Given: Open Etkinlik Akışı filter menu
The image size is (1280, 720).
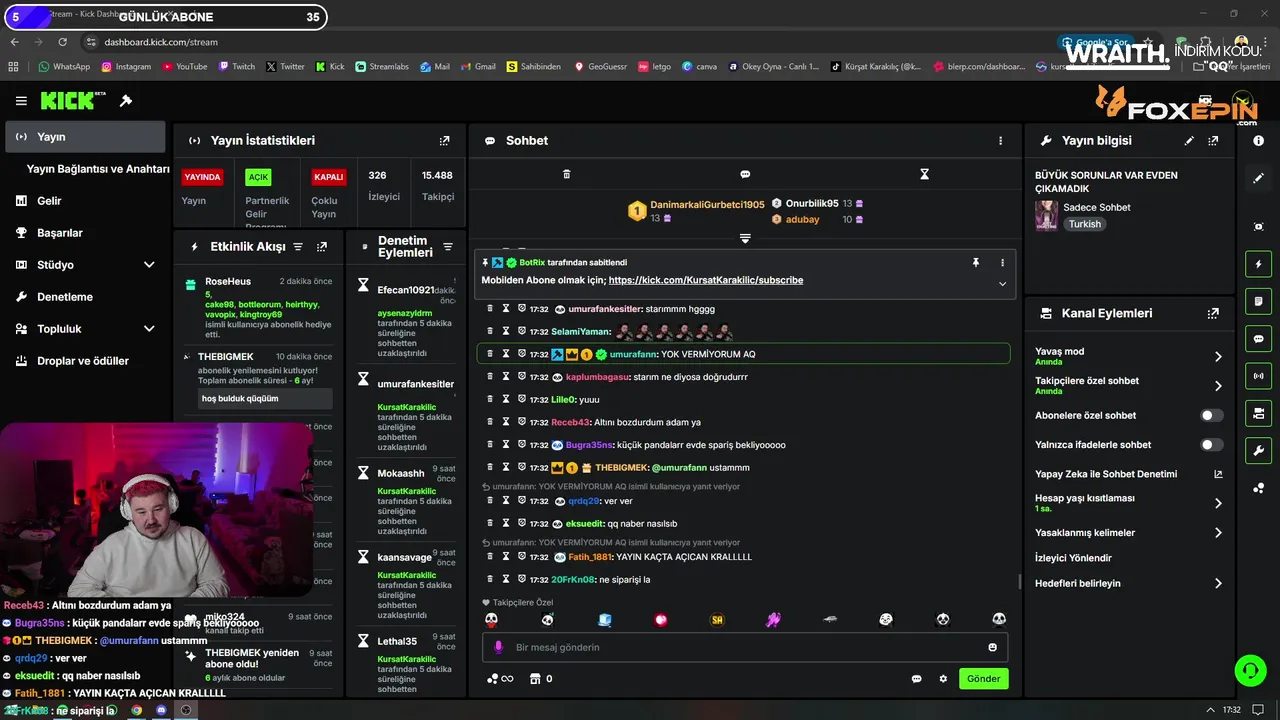Looking at the screenshot, I should 297,247.
